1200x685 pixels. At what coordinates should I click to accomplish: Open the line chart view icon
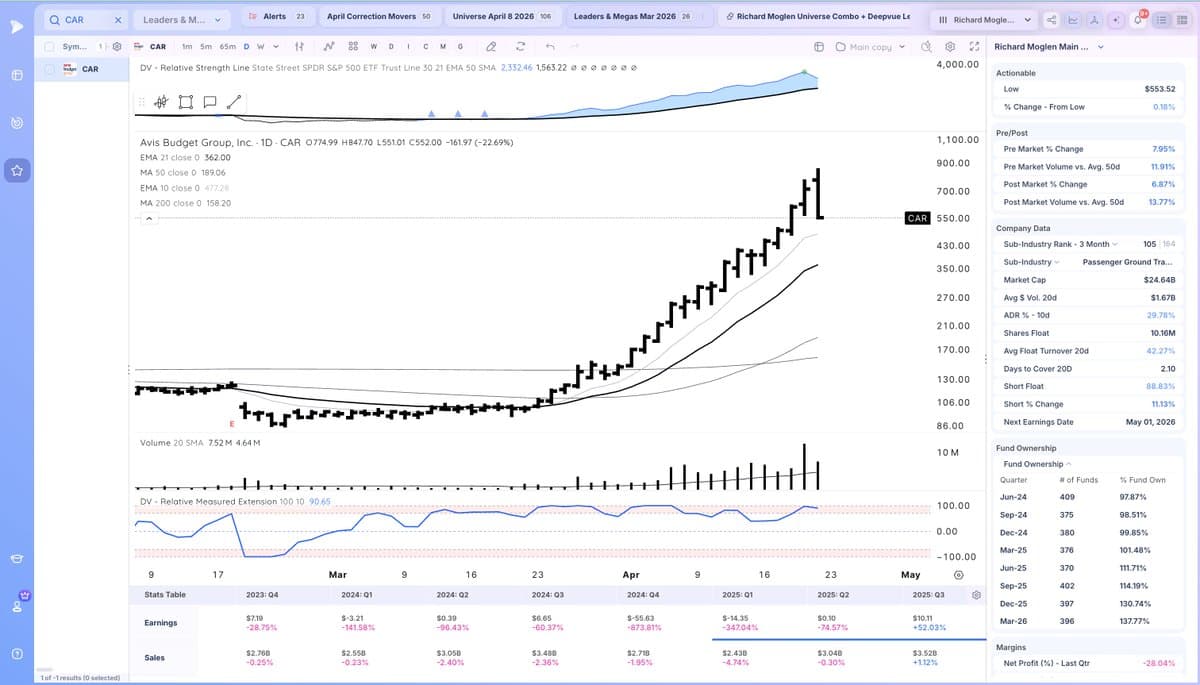point(1073,19)
